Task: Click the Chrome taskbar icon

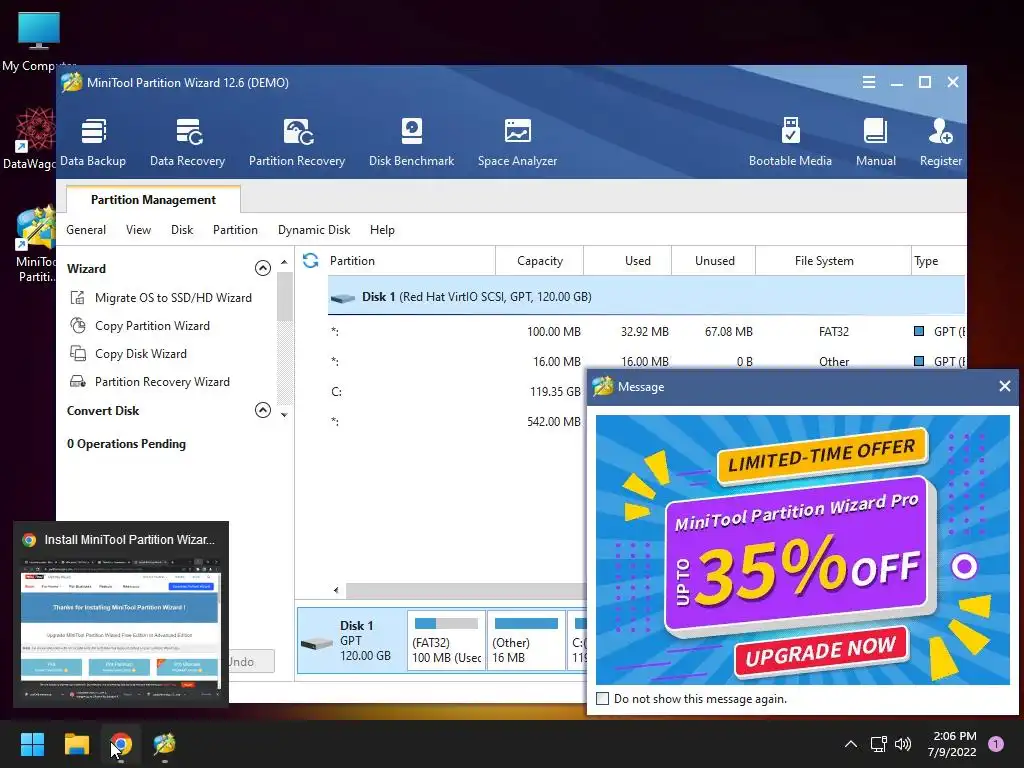Action: [121, 744]
